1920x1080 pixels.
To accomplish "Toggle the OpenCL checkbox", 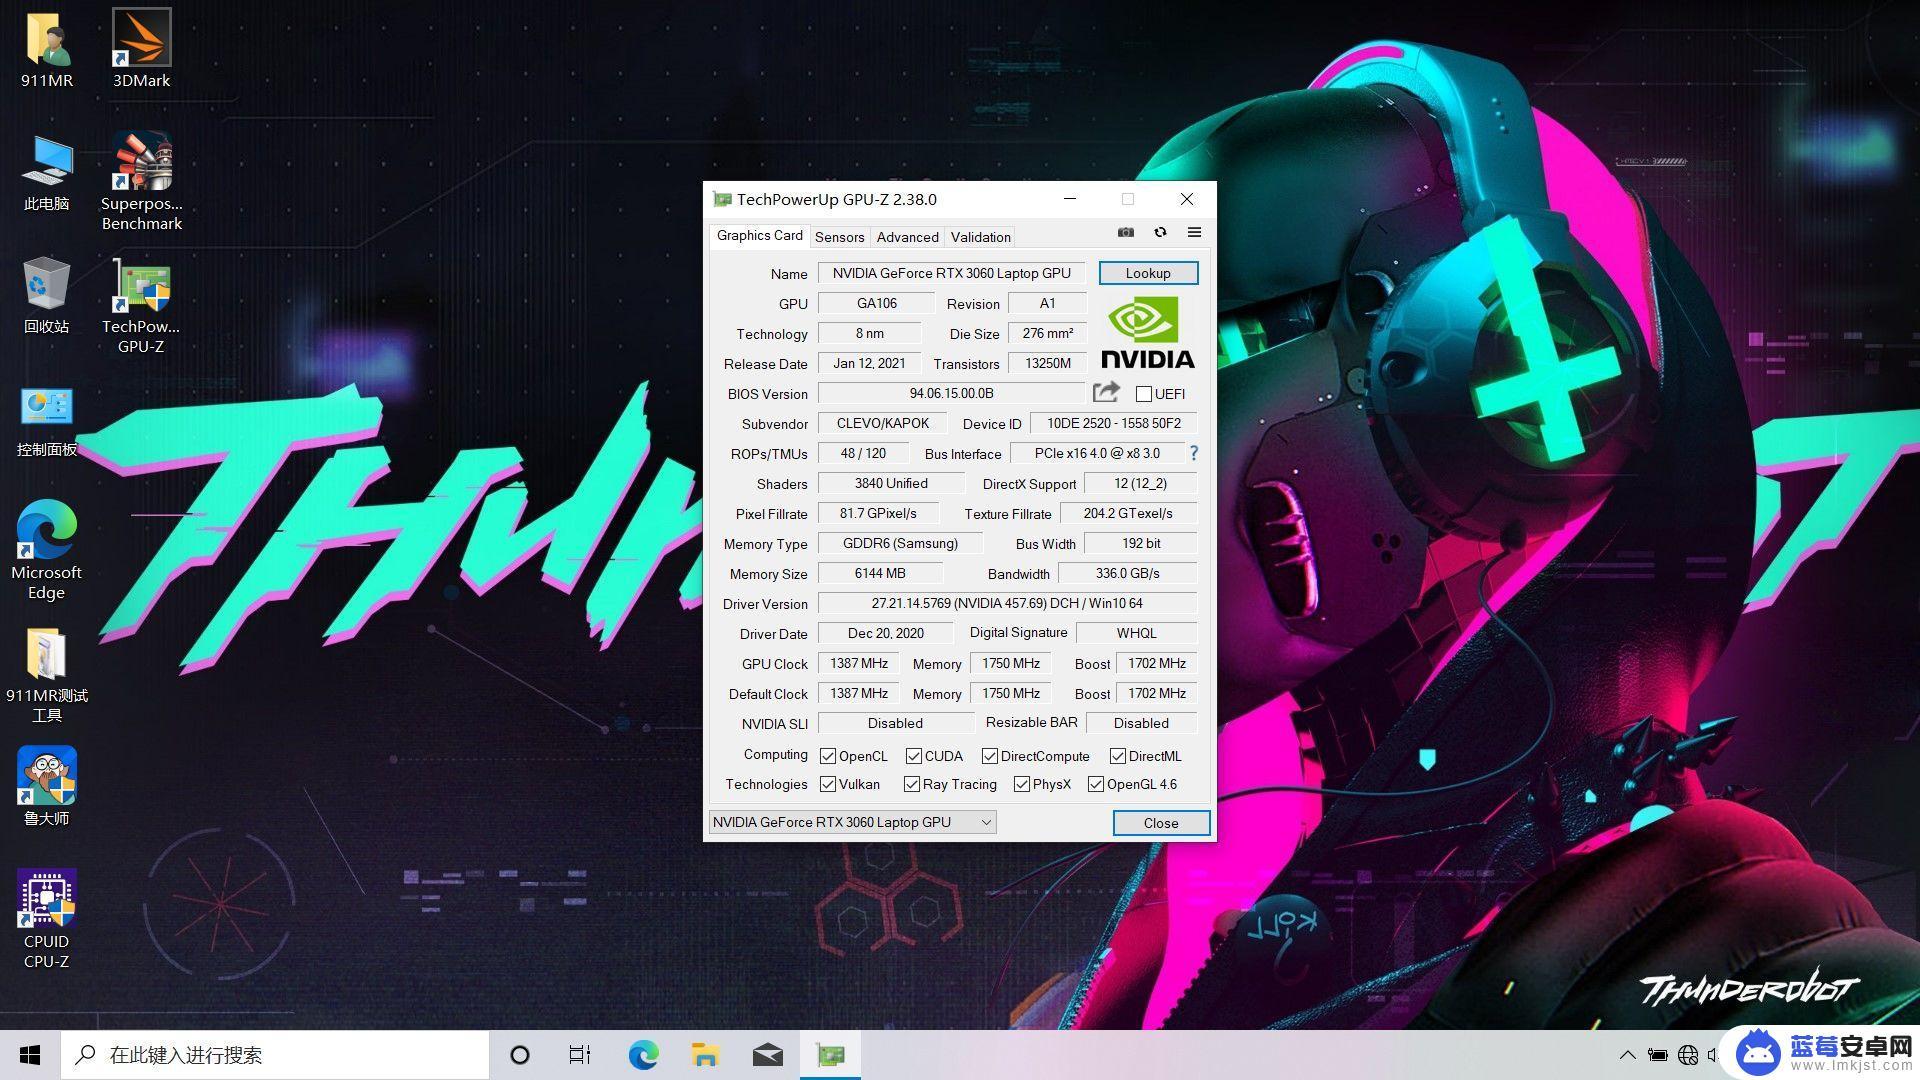I will pyautogui.click(x=828, y=756).
